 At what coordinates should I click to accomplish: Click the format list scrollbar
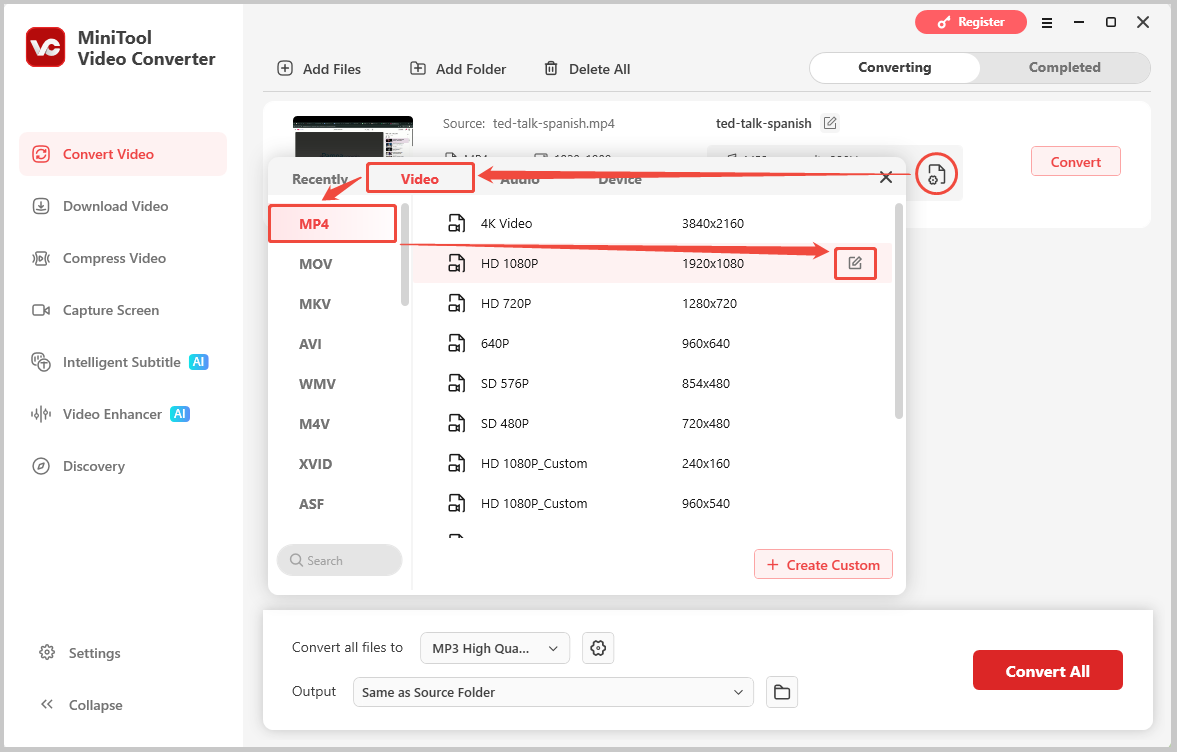pyautogui.click(x=405, y=254)
